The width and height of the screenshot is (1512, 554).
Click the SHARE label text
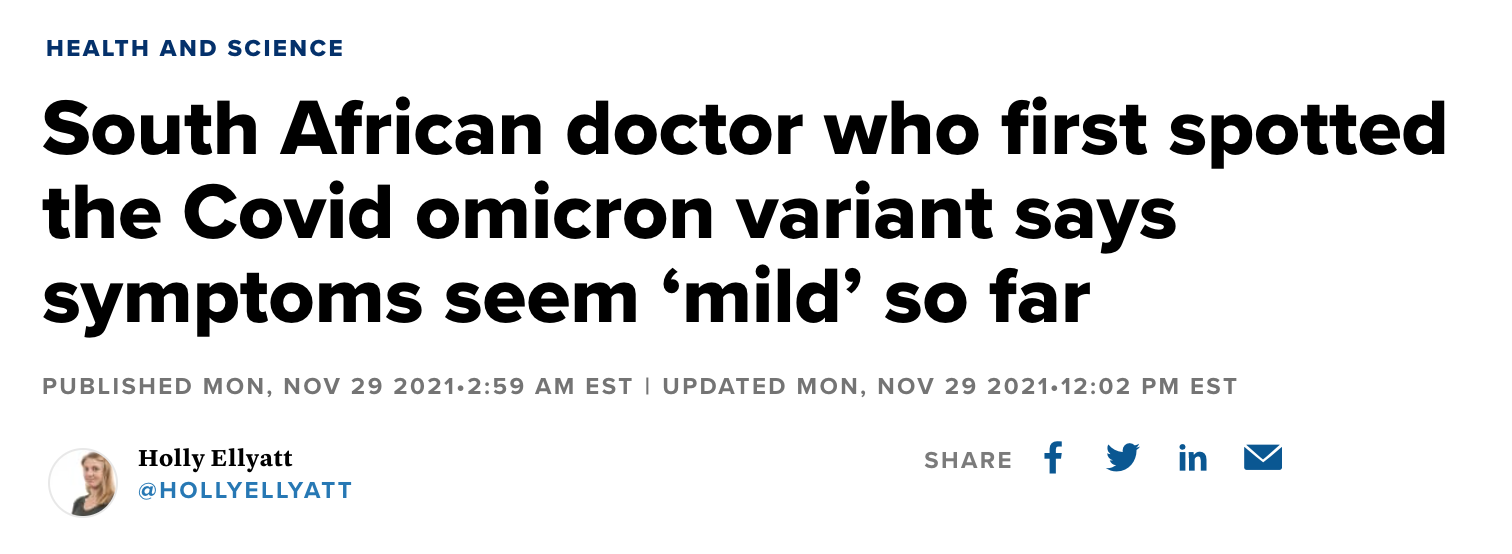(968, 460)
